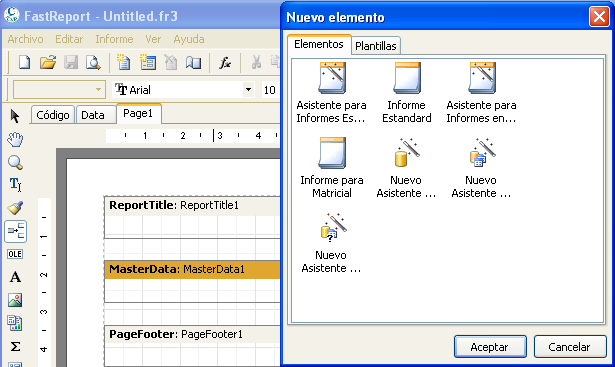This screenshot has height=367, width=615.
Task: Expand the Arial font dropdown
Action: click(x=248, y=90)
